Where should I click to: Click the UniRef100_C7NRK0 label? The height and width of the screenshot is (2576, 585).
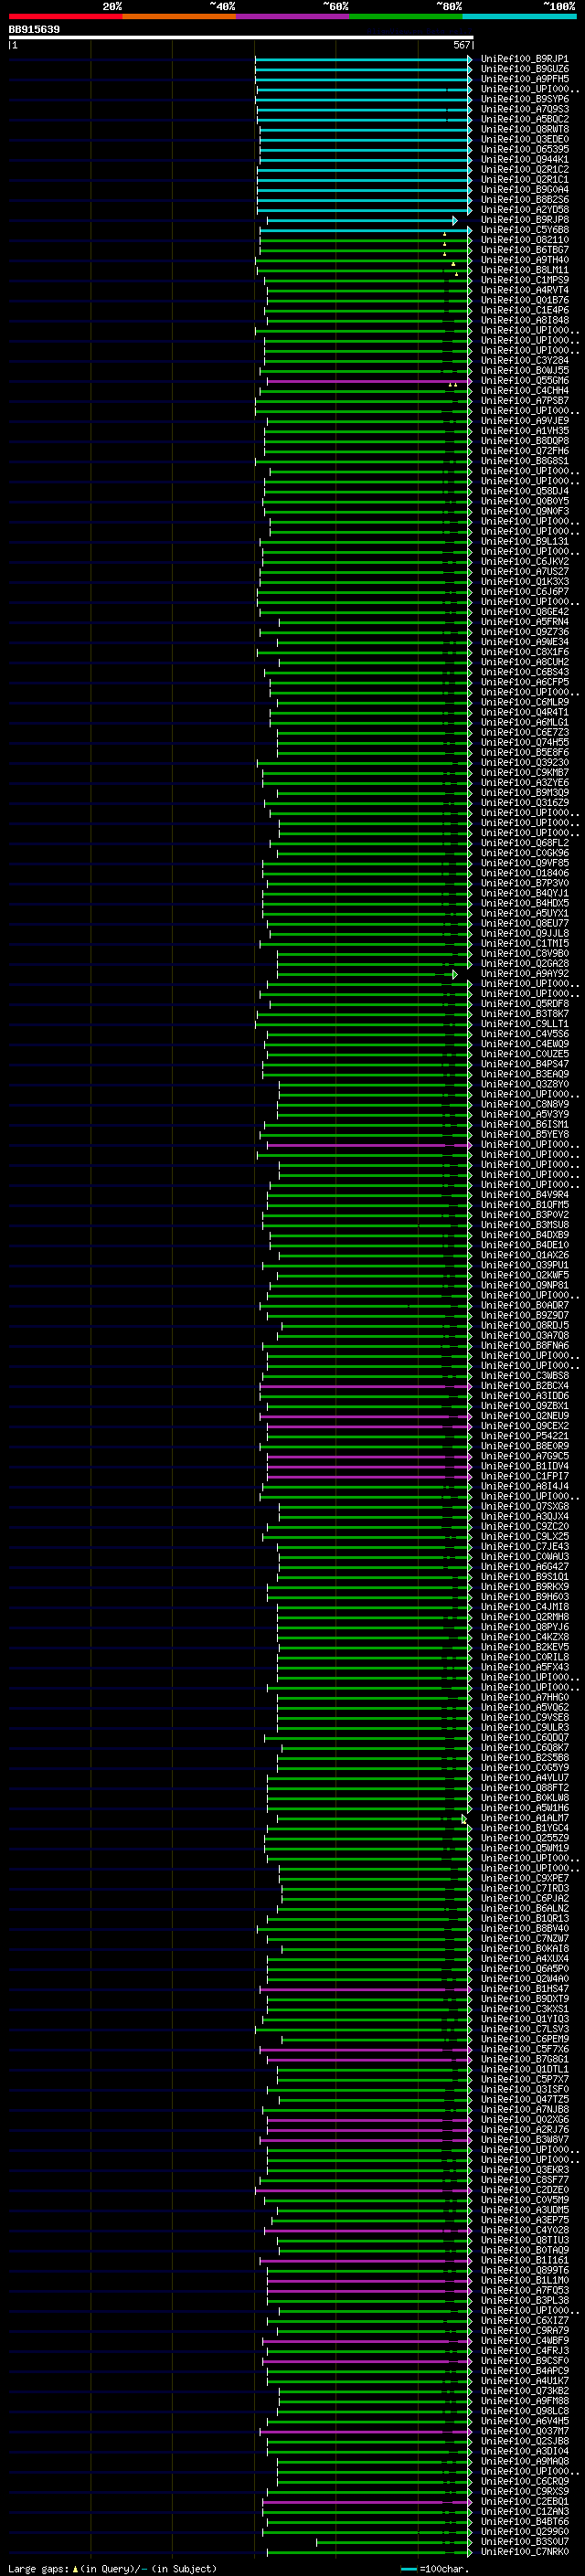524,2552
